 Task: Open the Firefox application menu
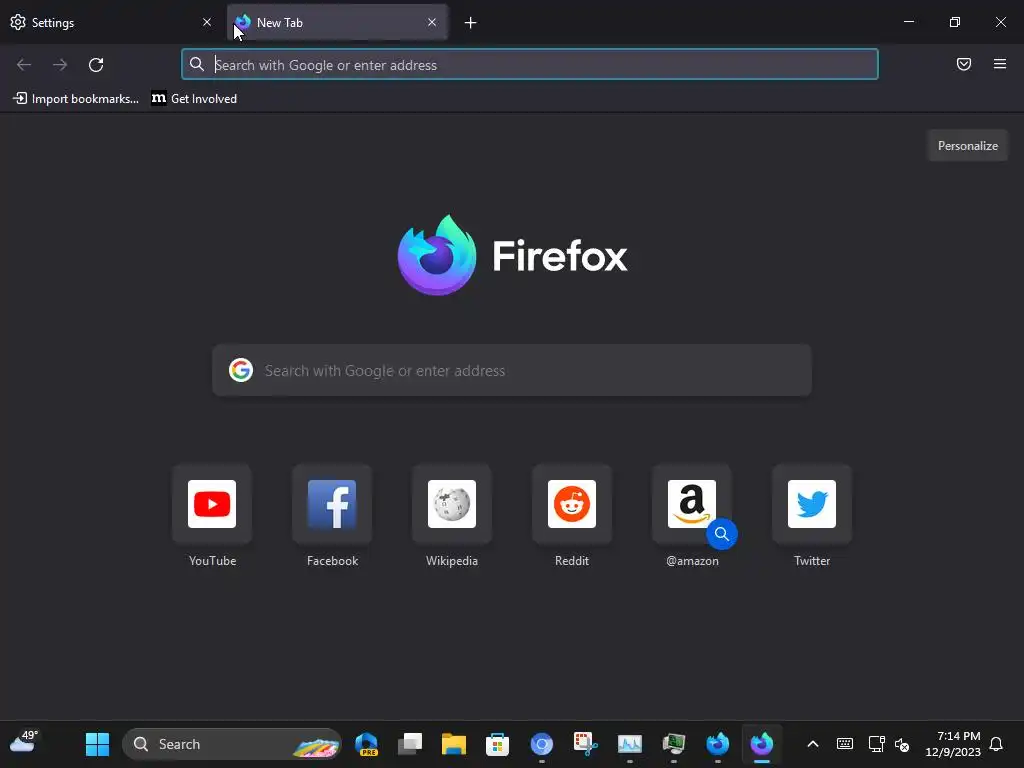(x=999, y=64)
